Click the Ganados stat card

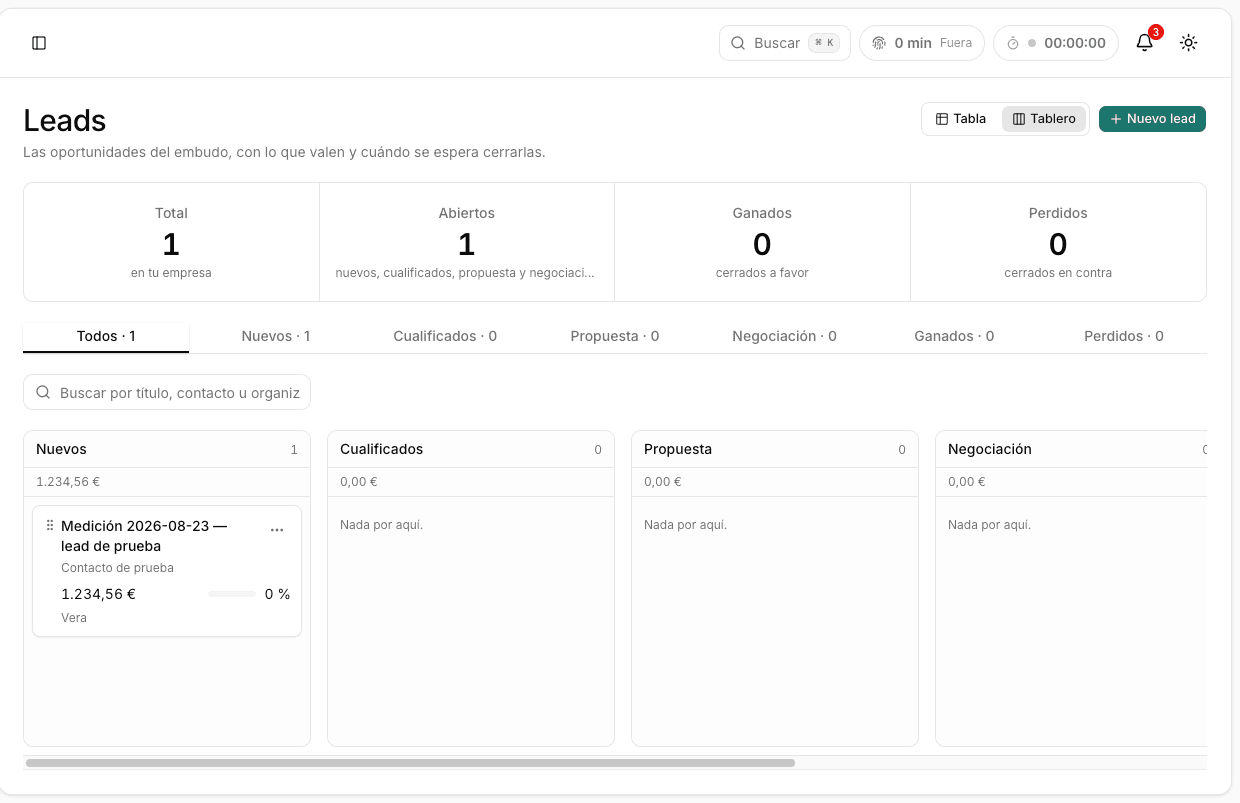[762, 242]
